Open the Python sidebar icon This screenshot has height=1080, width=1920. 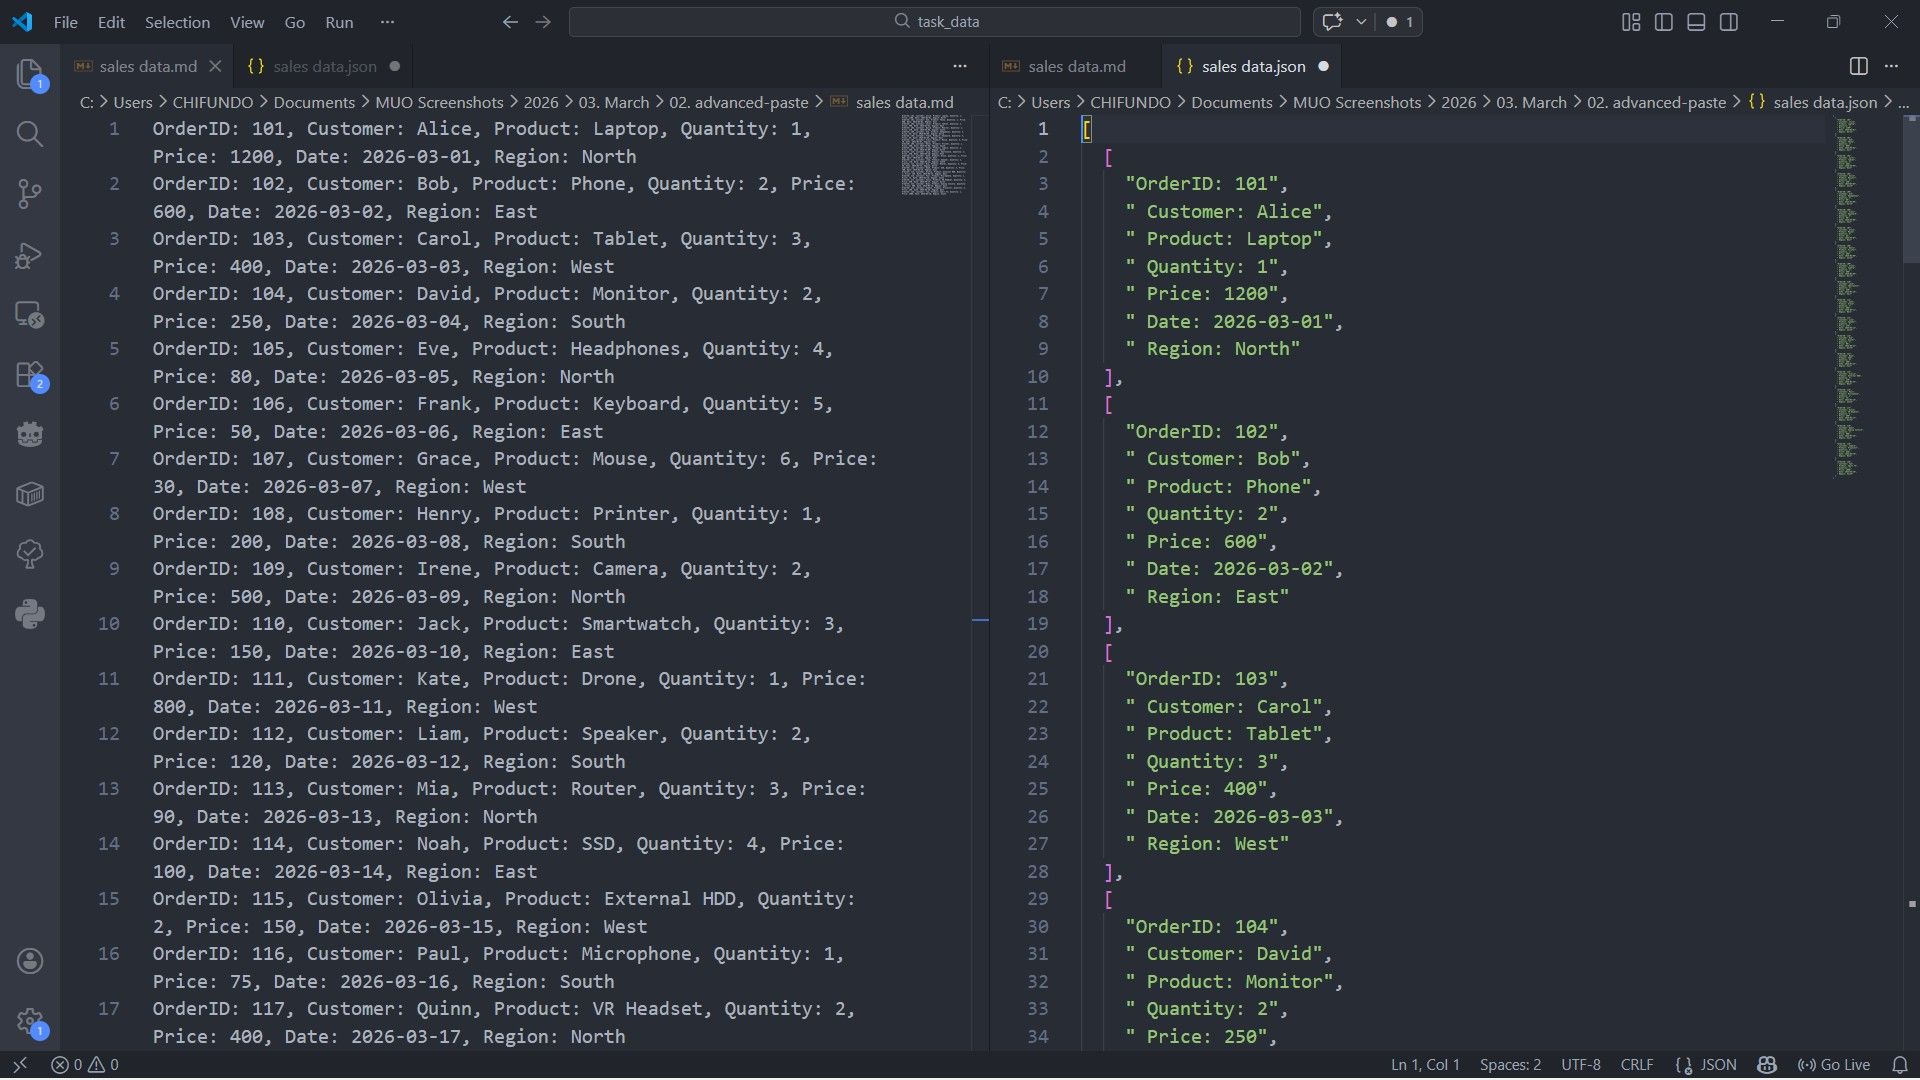(30, 614)
